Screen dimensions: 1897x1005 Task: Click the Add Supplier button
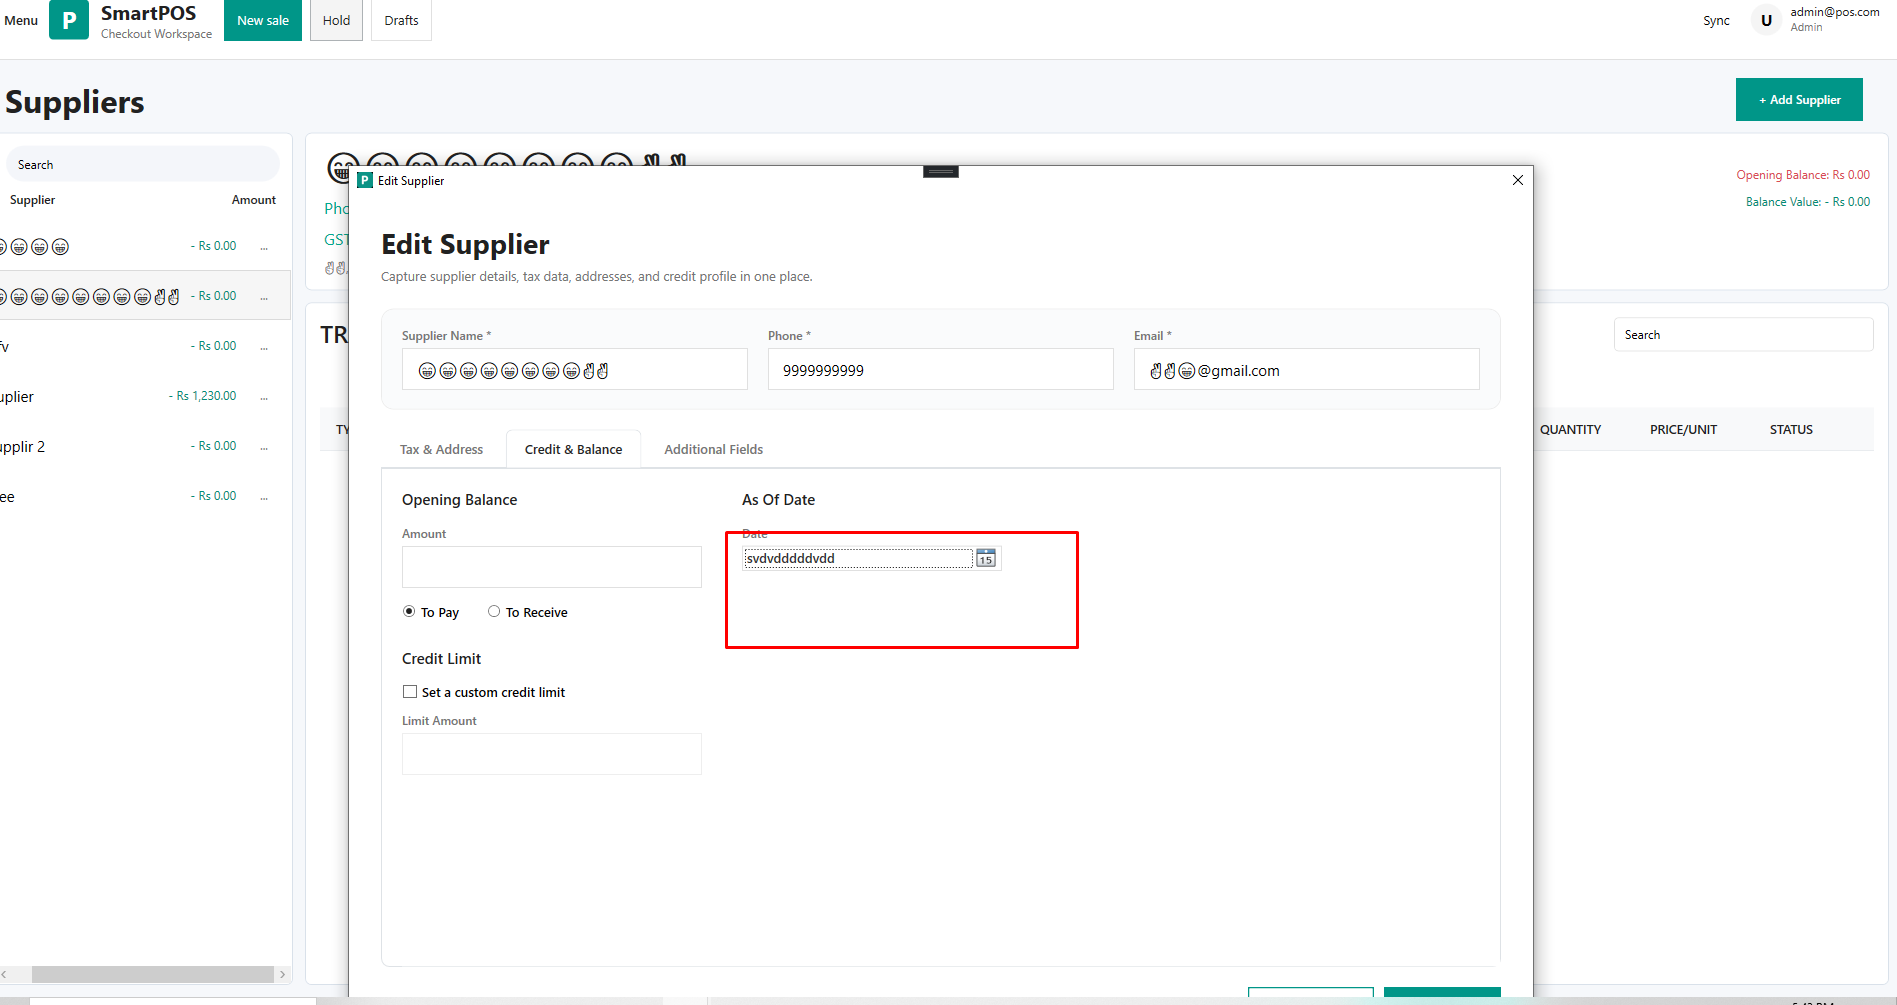(x=1798, y=100)
